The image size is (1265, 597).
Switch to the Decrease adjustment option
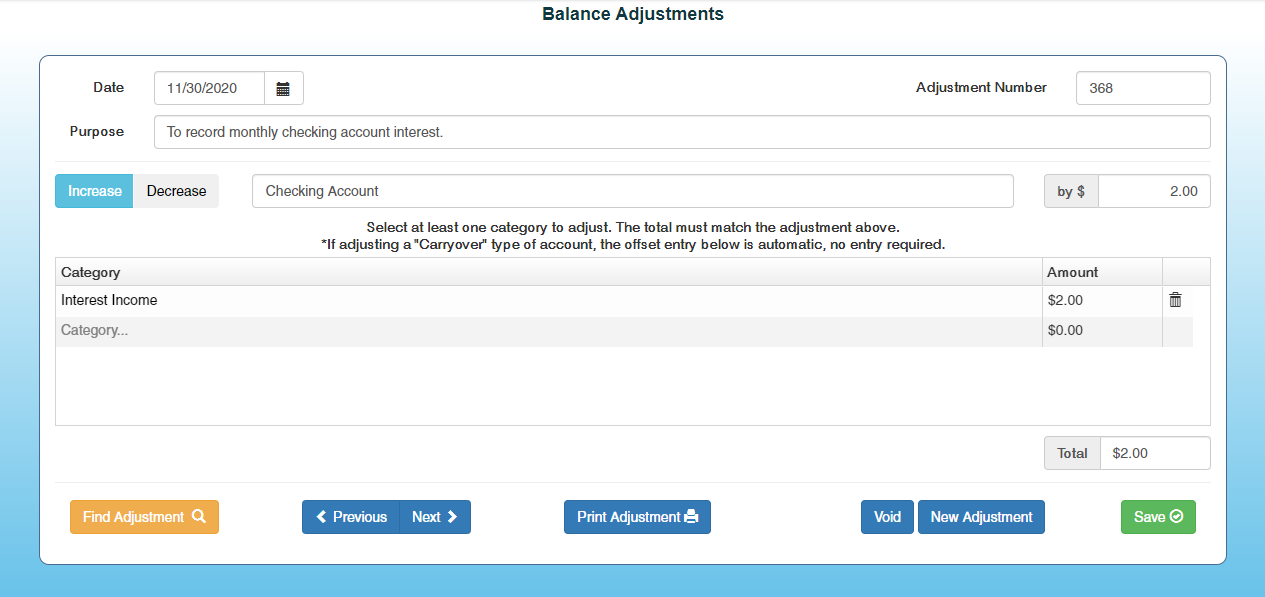coord(176,191)
